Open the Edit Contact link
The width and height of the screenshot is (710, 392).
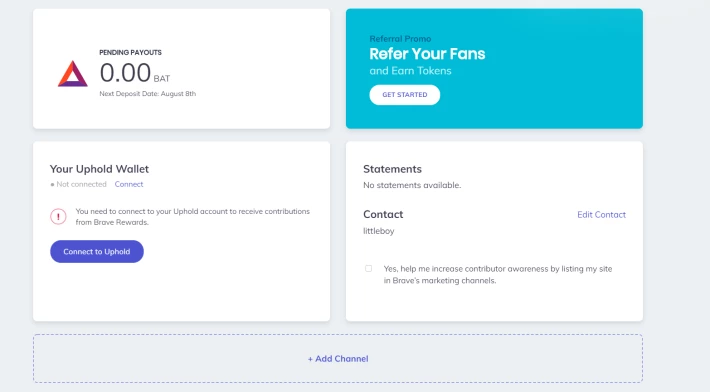tap(601, 215)
